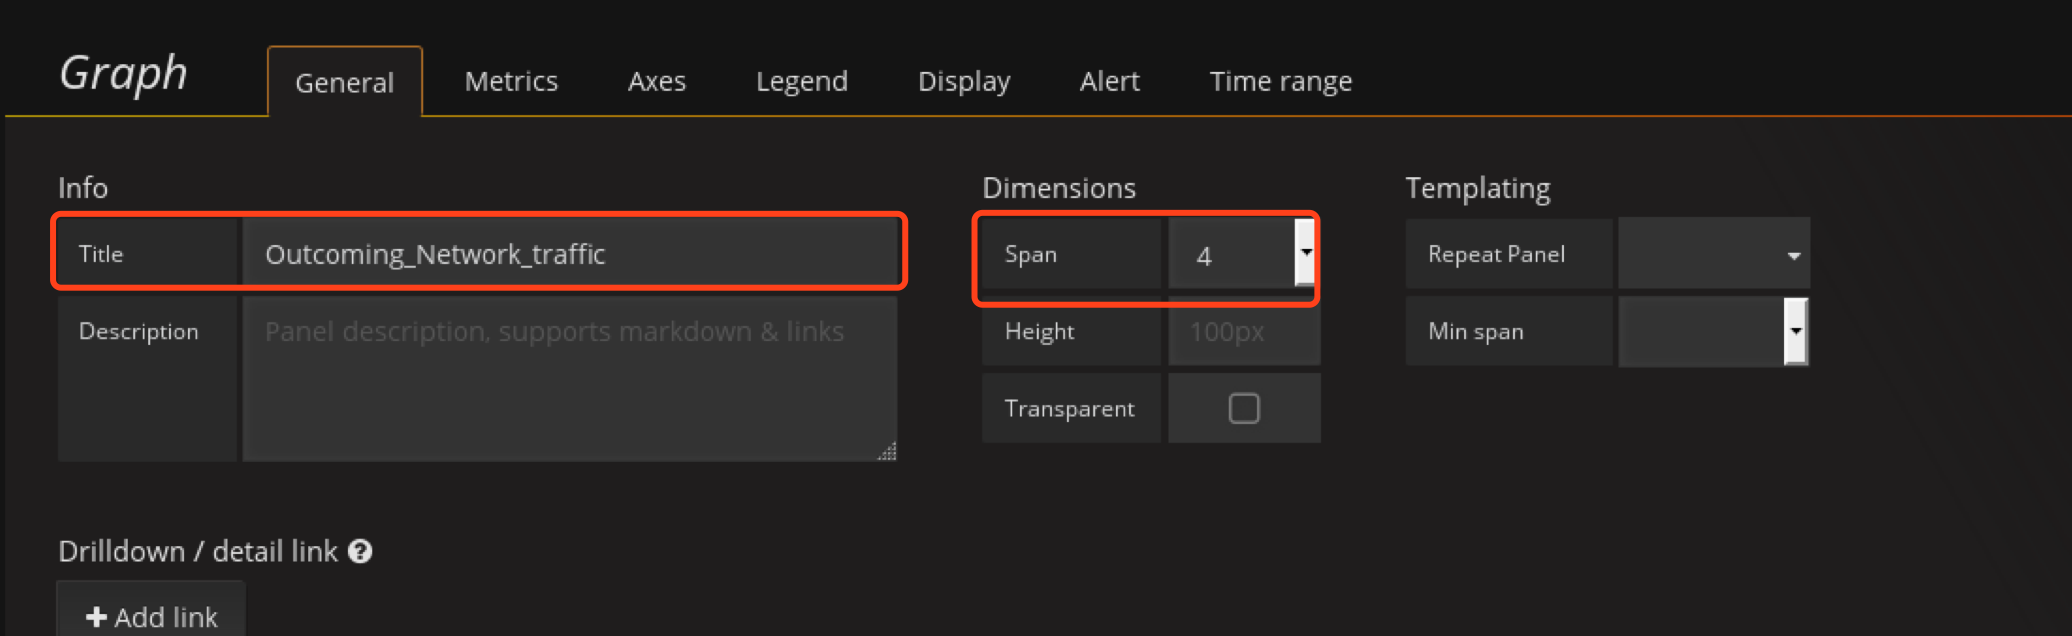Screen dimensions: 2072x636
Task: Open the Axes tab
Action: pos(656,81)
